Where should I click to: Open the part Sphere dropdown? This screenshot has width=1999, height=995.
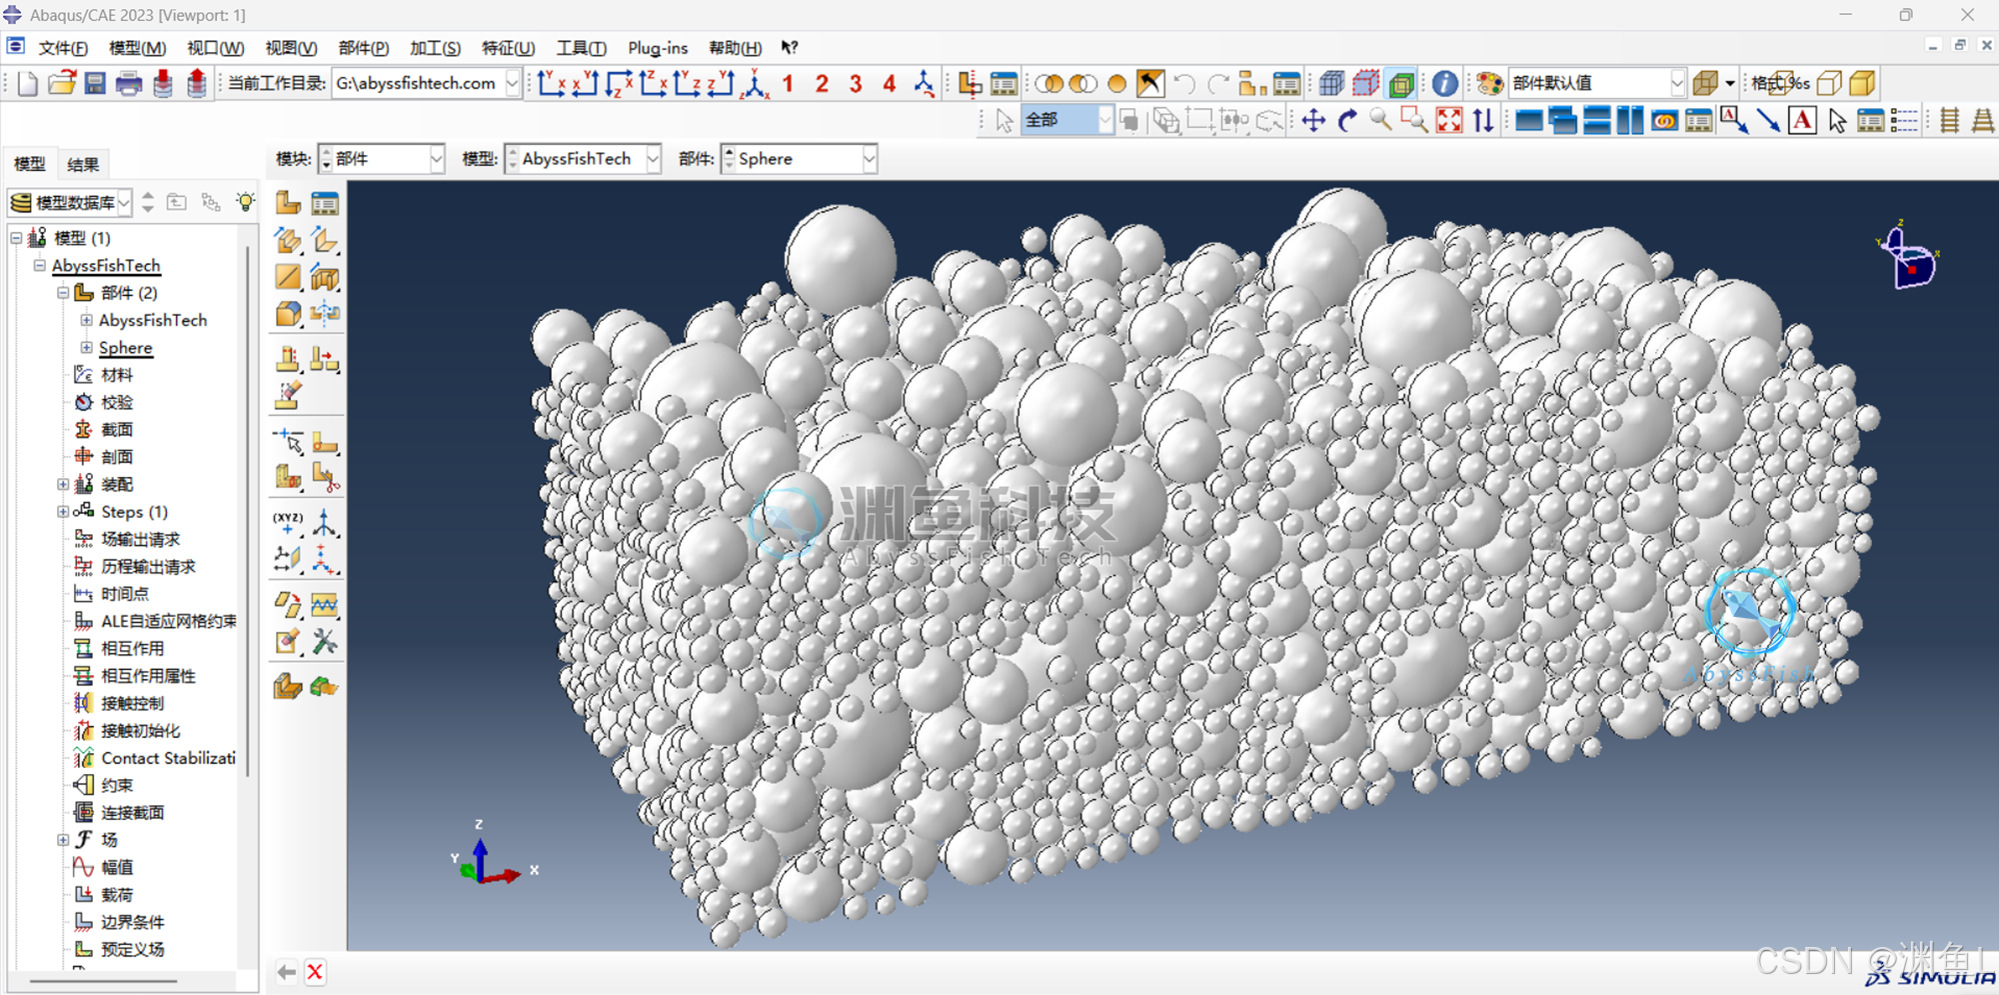pyautogui.click(x=869, y=159)
